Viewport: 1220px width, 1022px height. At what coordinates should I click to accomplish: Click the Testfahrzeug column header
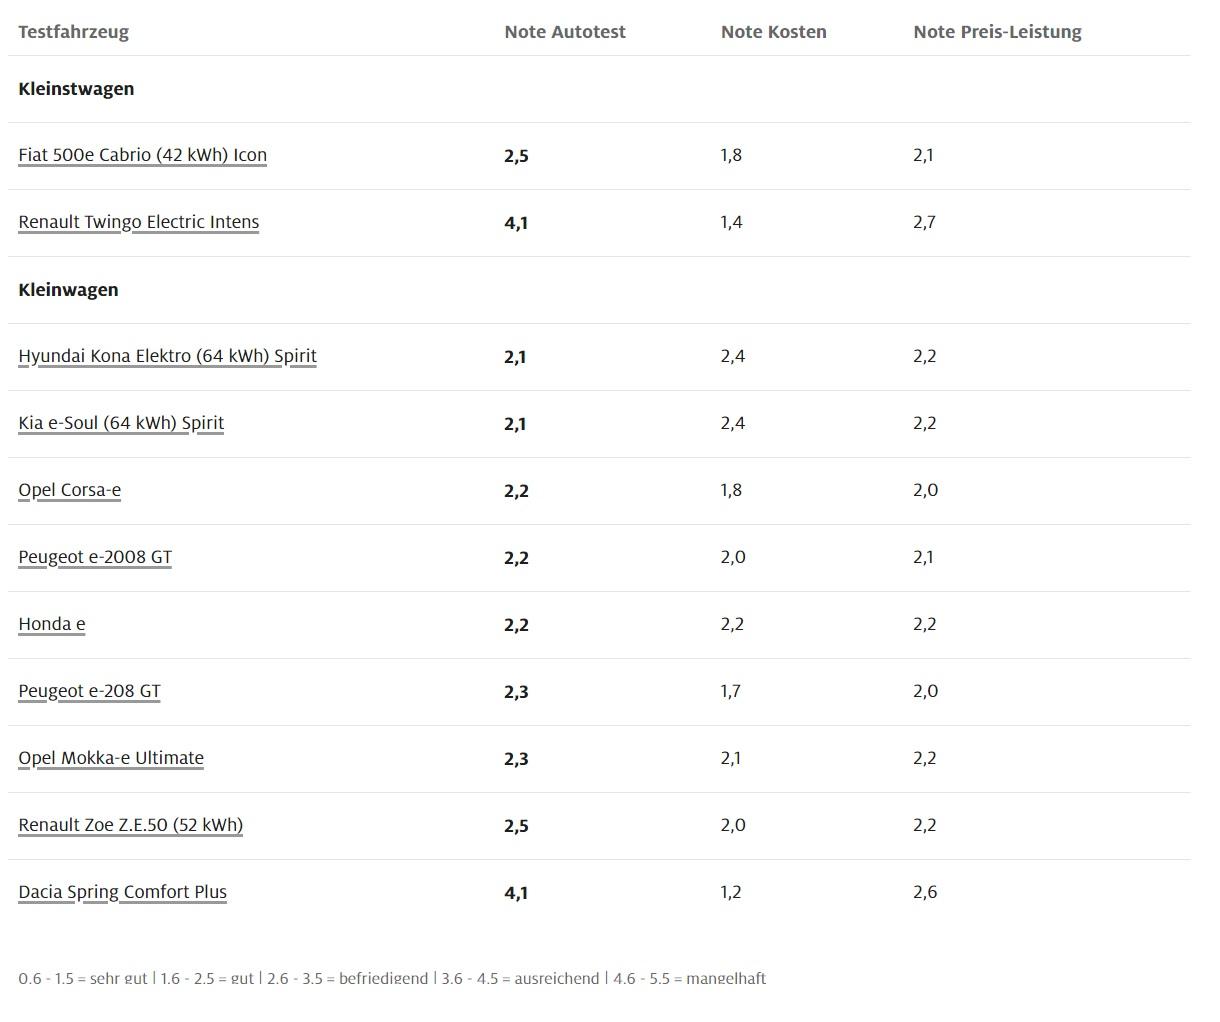[x=73, y=32]
